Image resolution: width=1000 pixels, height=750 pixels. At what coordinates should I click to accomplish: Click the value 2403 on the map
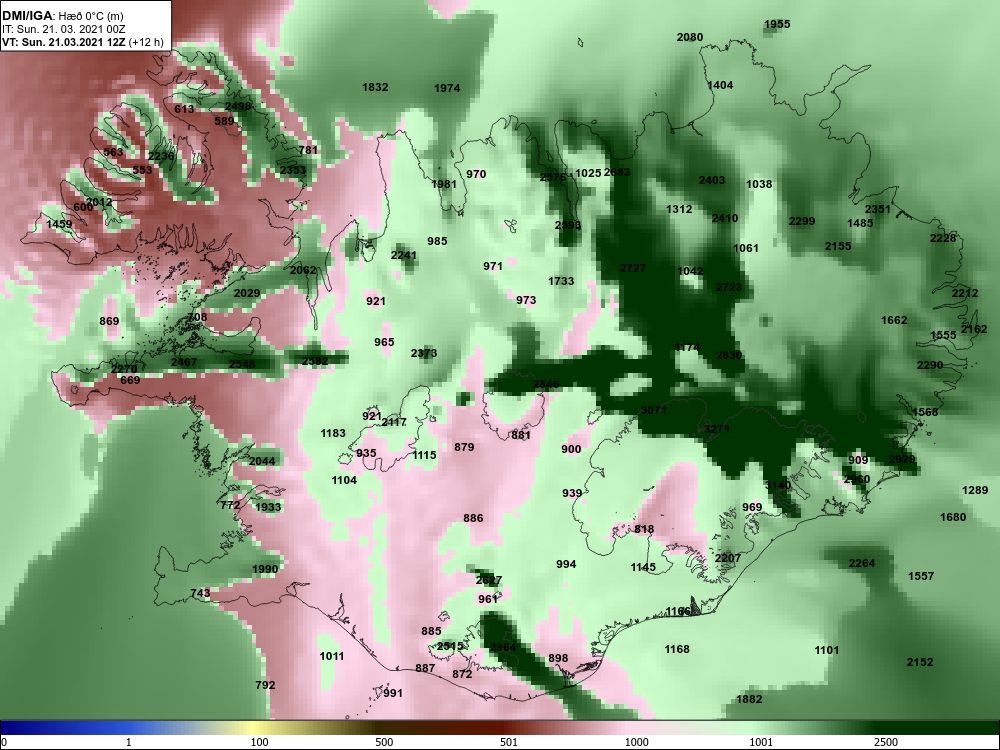click(712, 180)
